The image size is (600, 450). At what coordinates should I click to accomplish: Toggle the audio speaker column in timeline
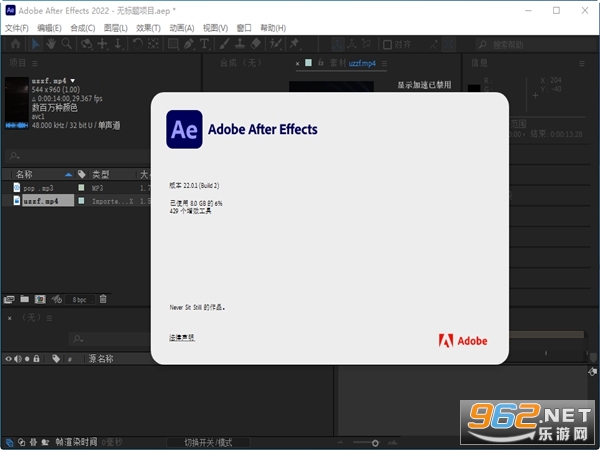18,359
